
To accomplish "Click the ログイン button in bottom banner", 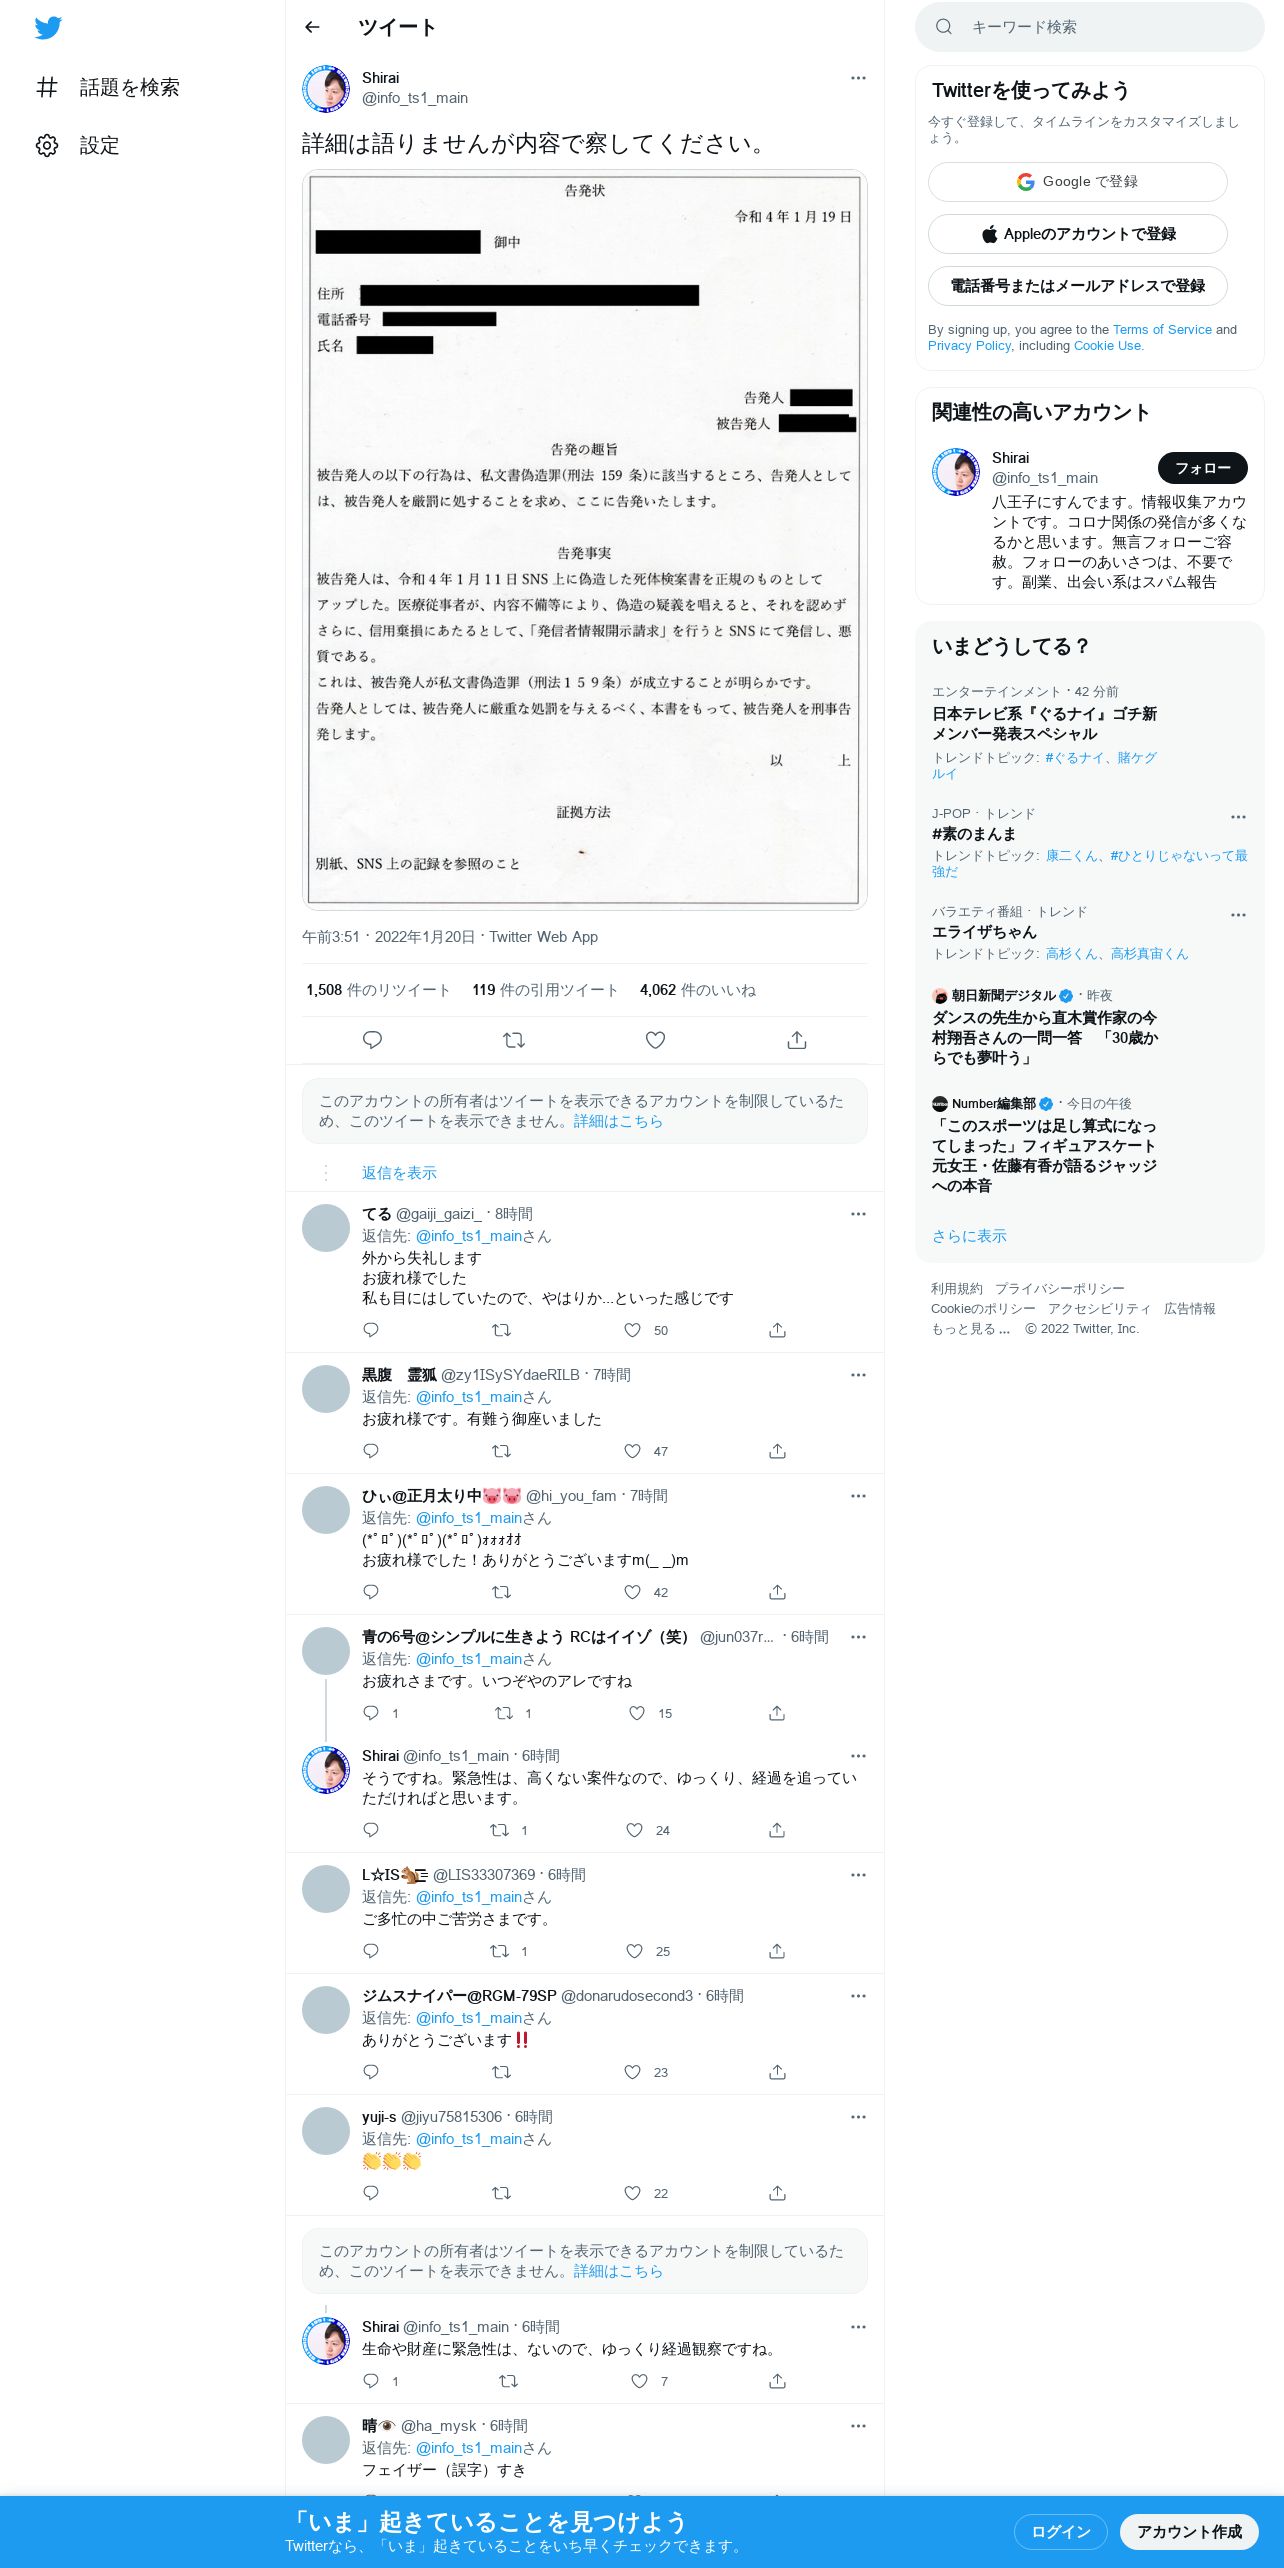I will coord(1061,2532).
